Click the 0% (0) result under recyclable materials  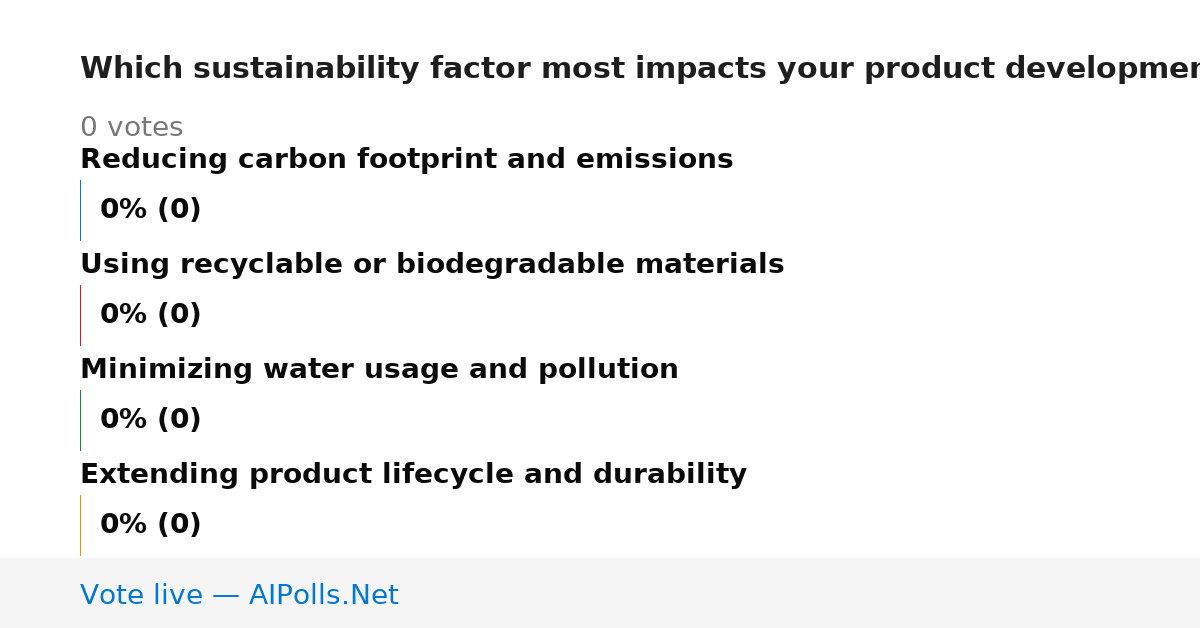click(151, 315)
